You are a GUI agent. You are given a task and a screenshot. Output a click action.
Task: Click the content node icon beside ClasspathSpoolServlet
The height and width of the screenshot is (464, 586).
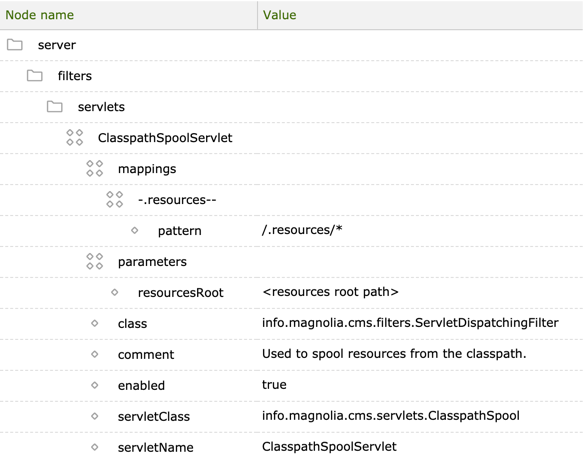tap(74, 137)
